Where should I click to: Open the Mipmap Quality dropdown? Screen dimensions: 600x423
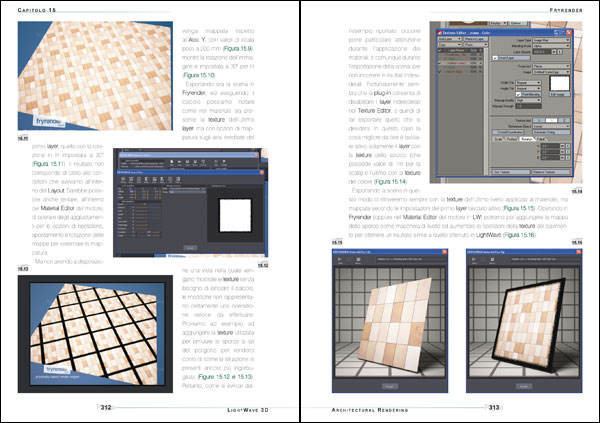pyautogui.click(x=528, y=100)
